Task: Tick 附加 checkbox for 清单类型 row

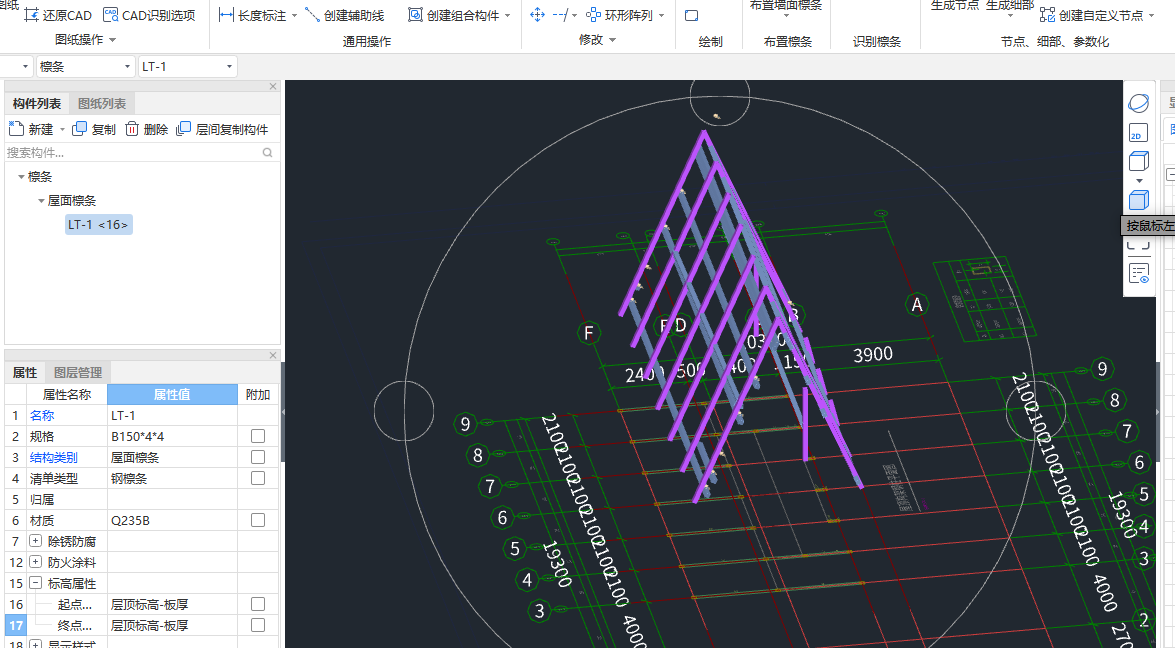Action: [x=258, y=478]
